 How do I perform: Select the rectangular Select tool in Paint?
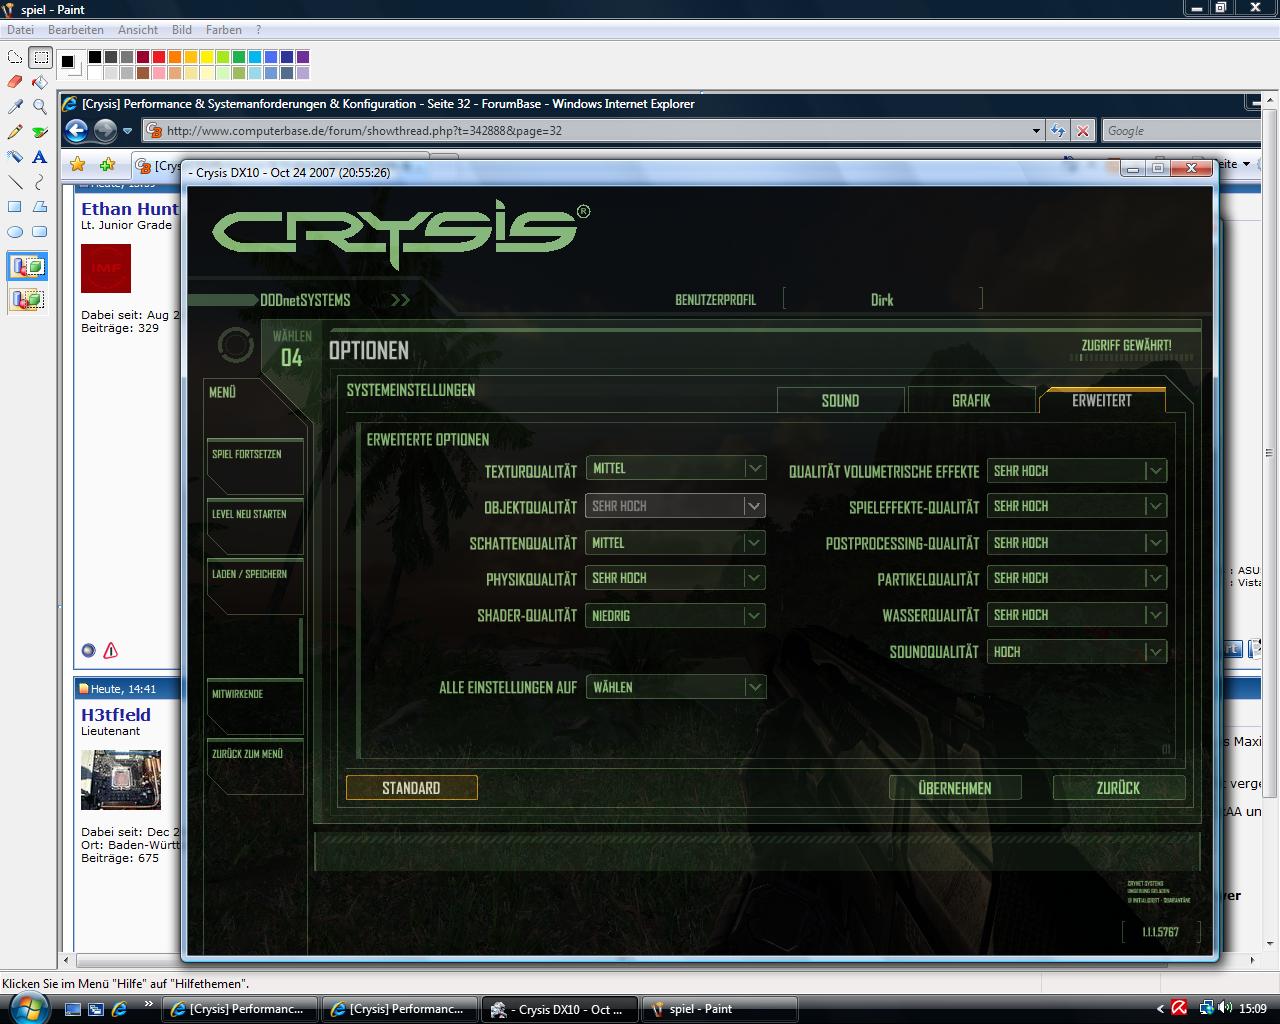40,57
